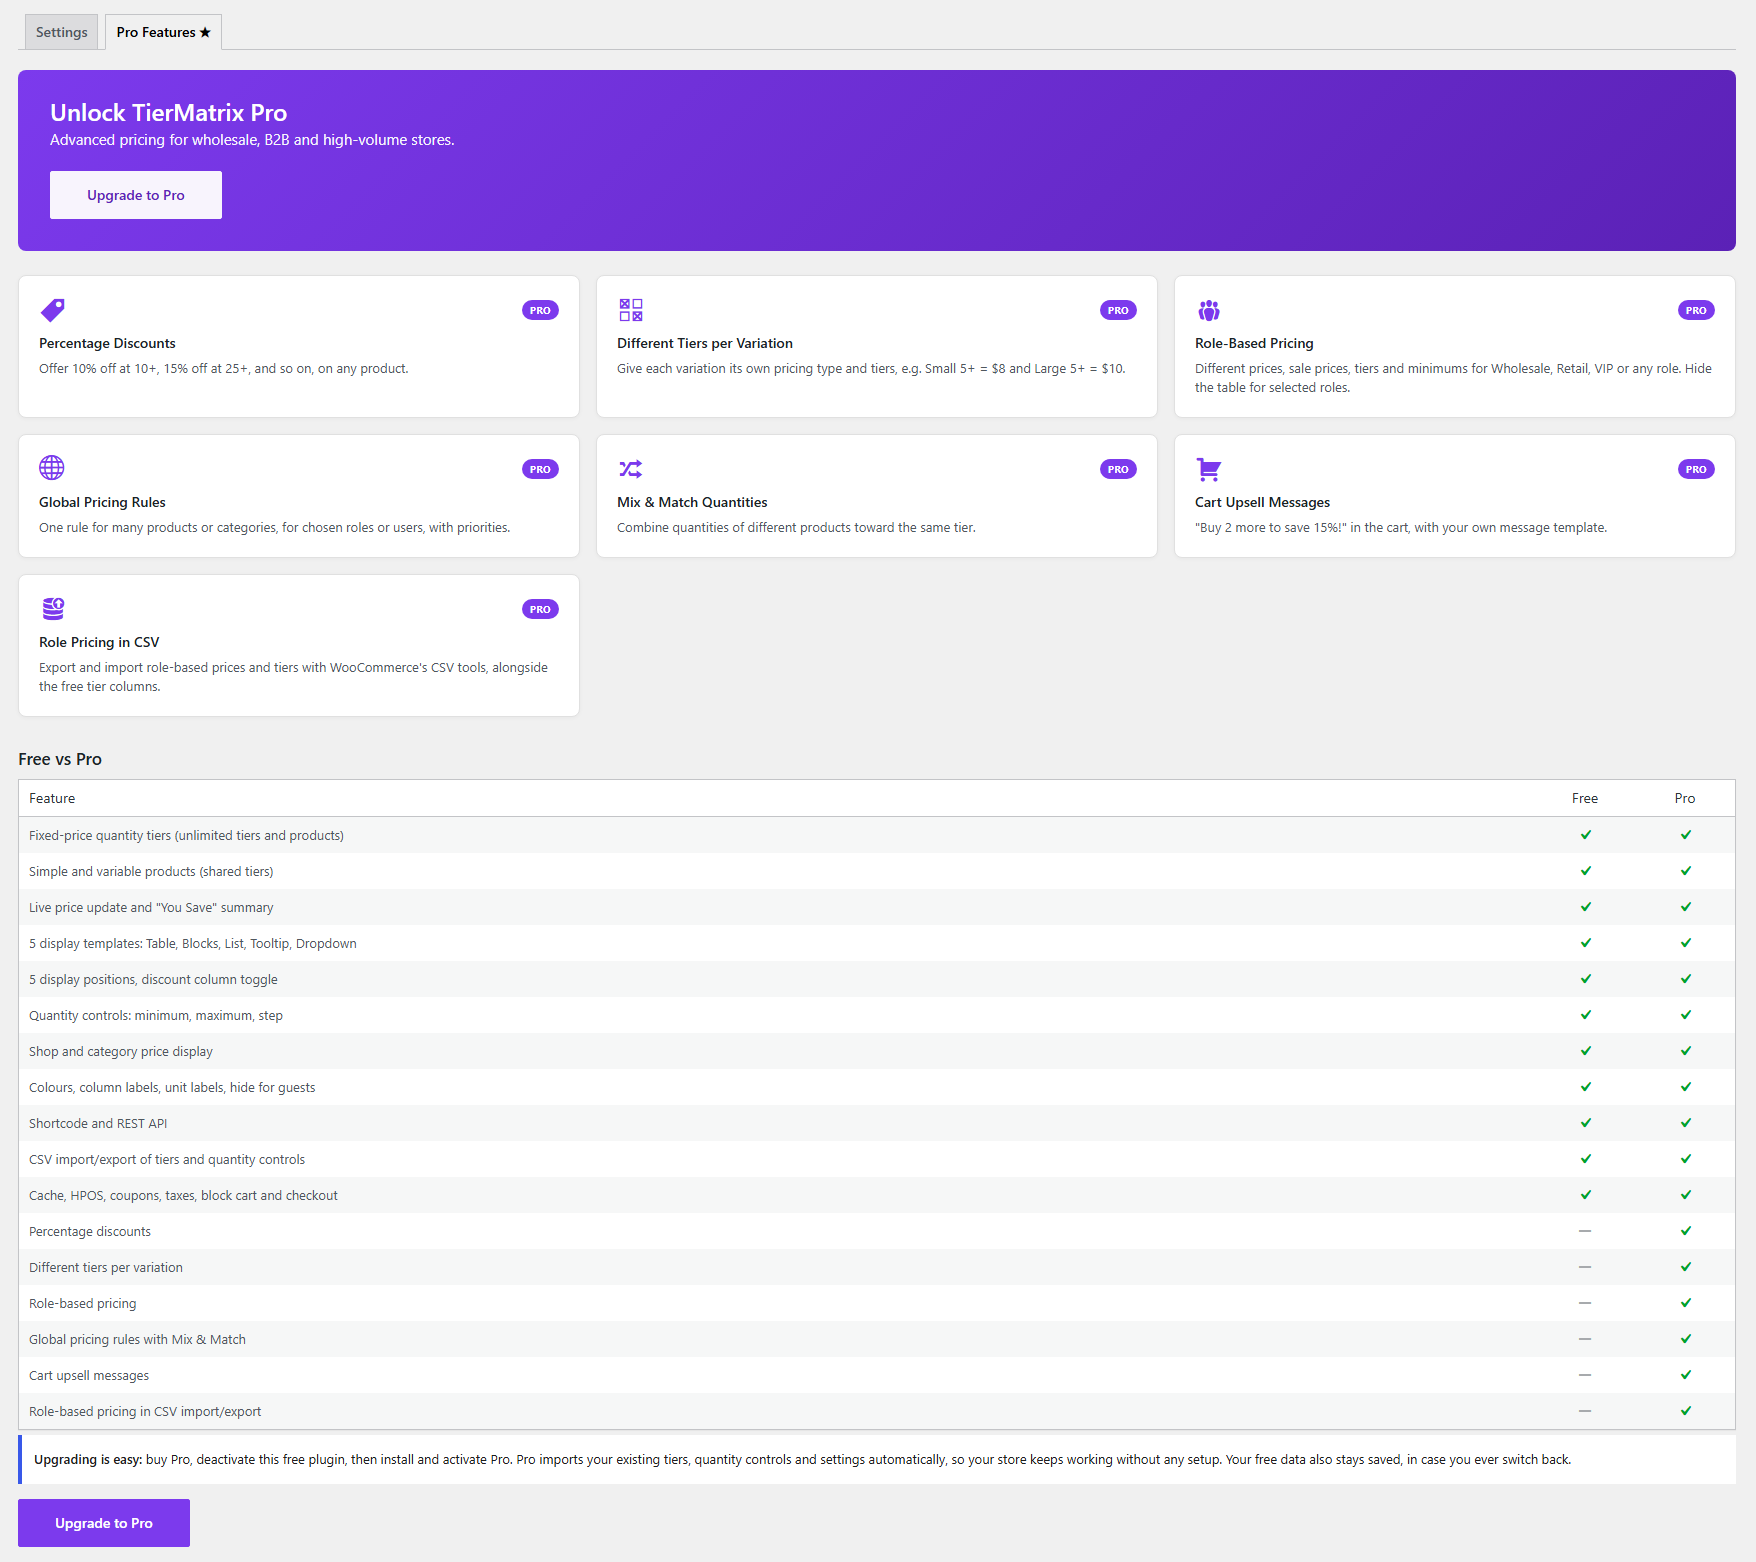Click the Percentage Discounts tag icon
This screenshot has width=1756, height=1562.
(52, 310)
